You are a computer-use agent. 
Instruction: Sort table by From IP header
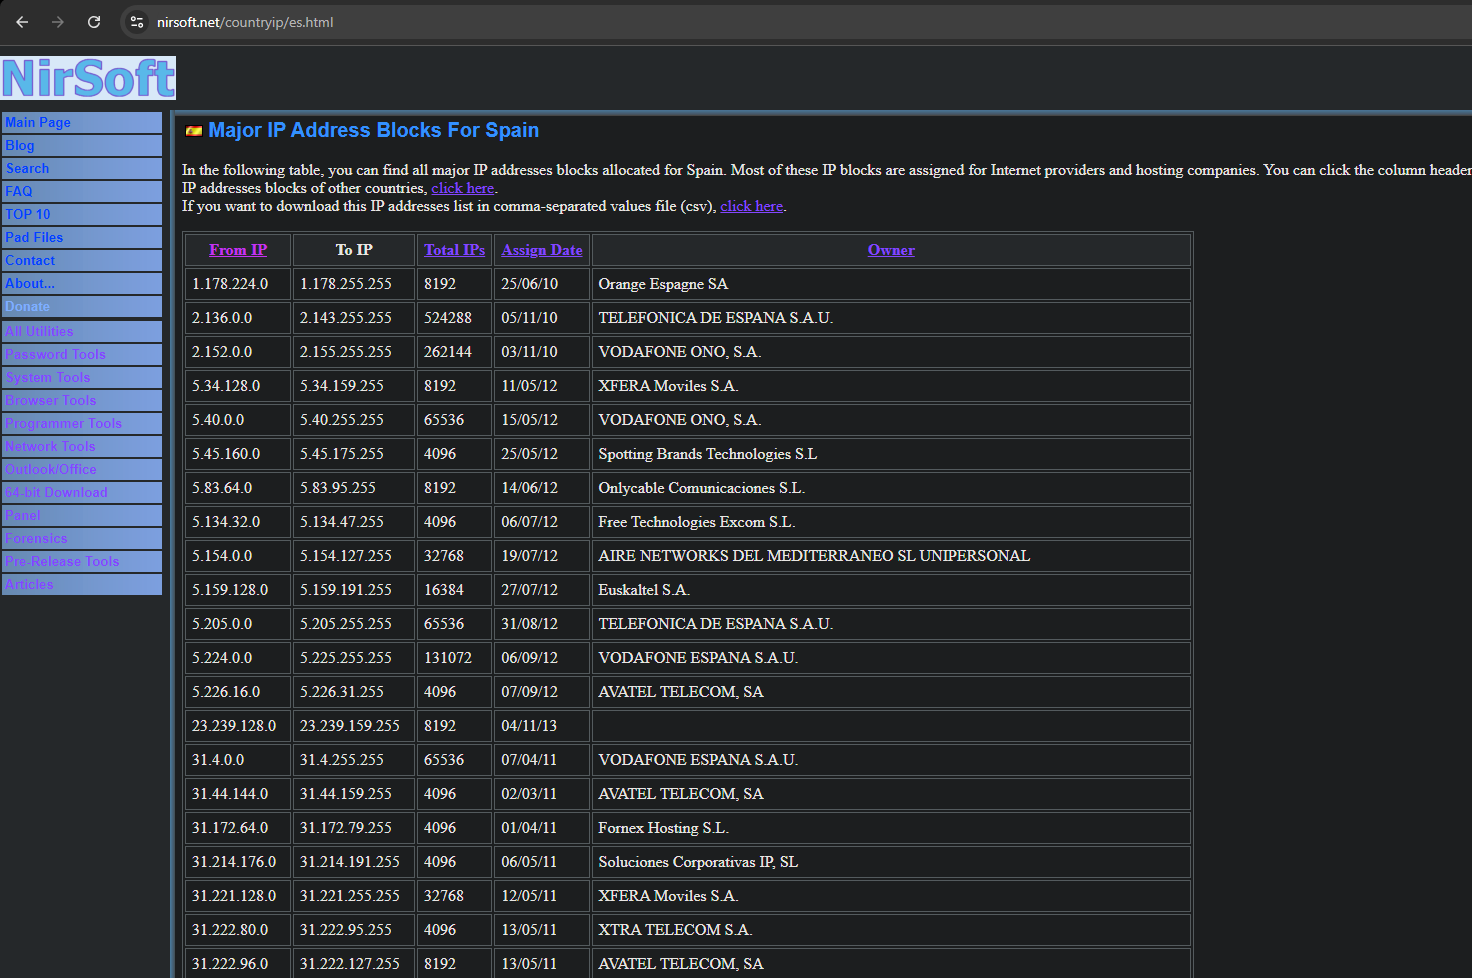(238, 250)
